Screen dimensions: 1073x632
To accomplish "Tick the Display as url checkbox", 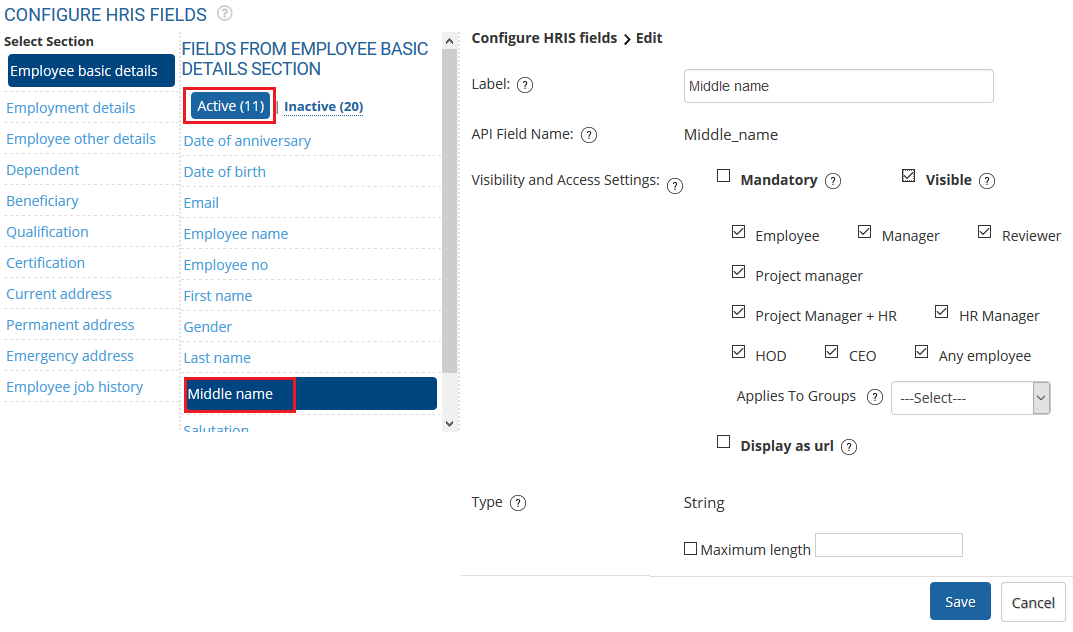I will tap(724, 442).
